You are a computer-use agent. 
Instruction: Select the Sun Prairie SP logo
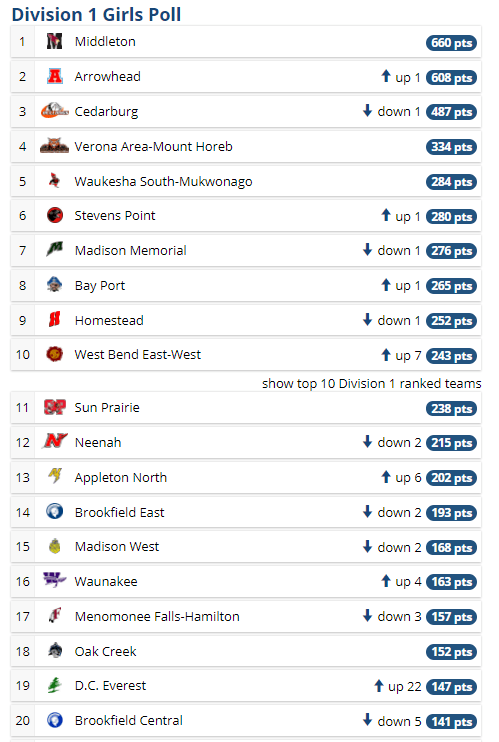(x=54, y=407)
